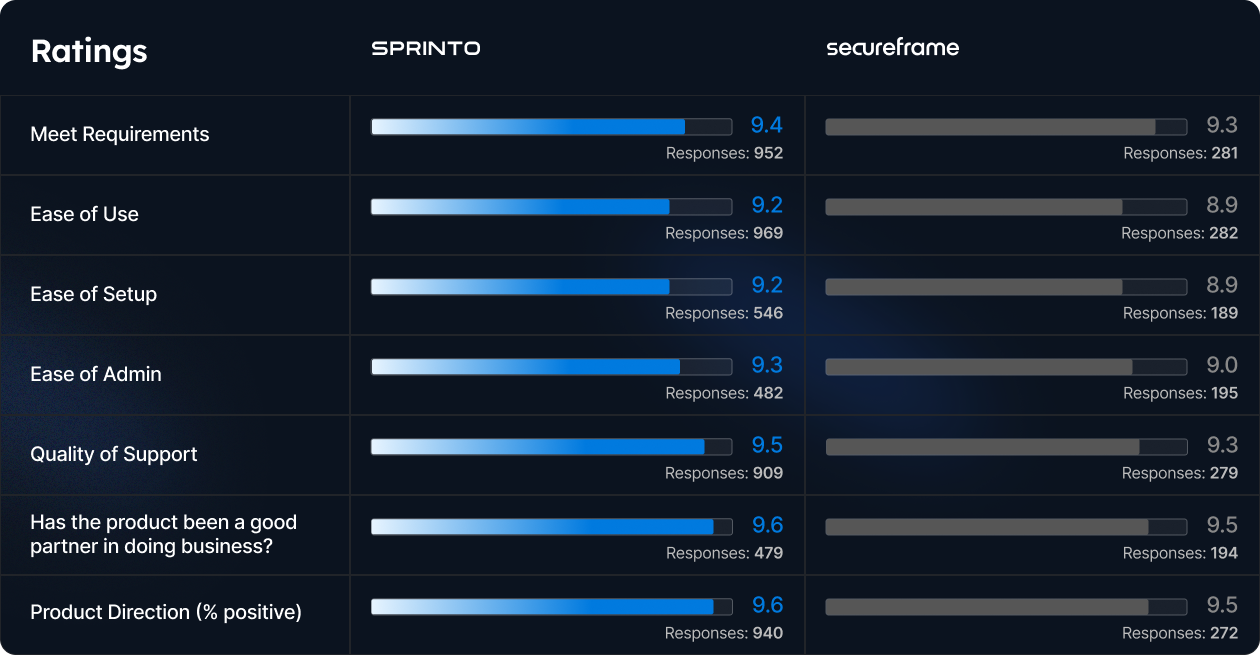This screenshot has height=655, width=1260.
Task: Select the Meet Requirements row label
Action: 120,134
